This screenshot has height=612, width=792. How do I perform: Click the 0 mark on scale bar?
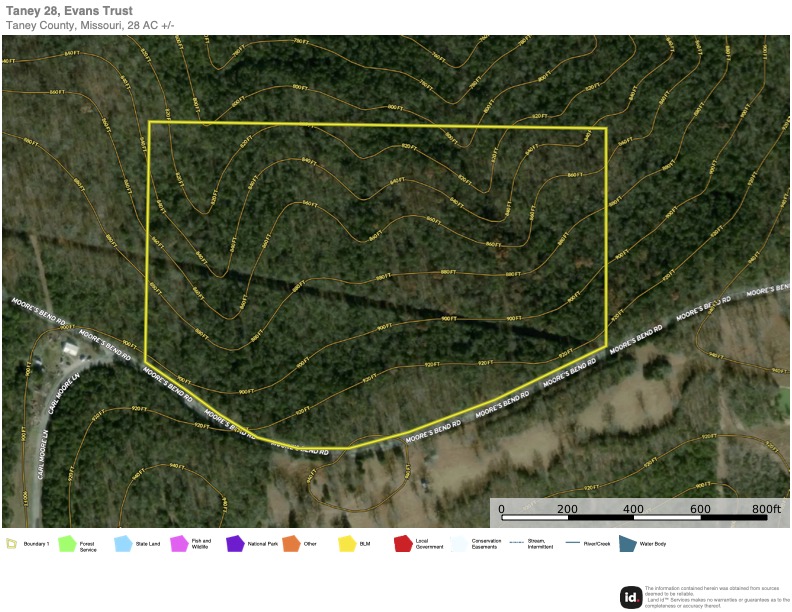(501, 508)
